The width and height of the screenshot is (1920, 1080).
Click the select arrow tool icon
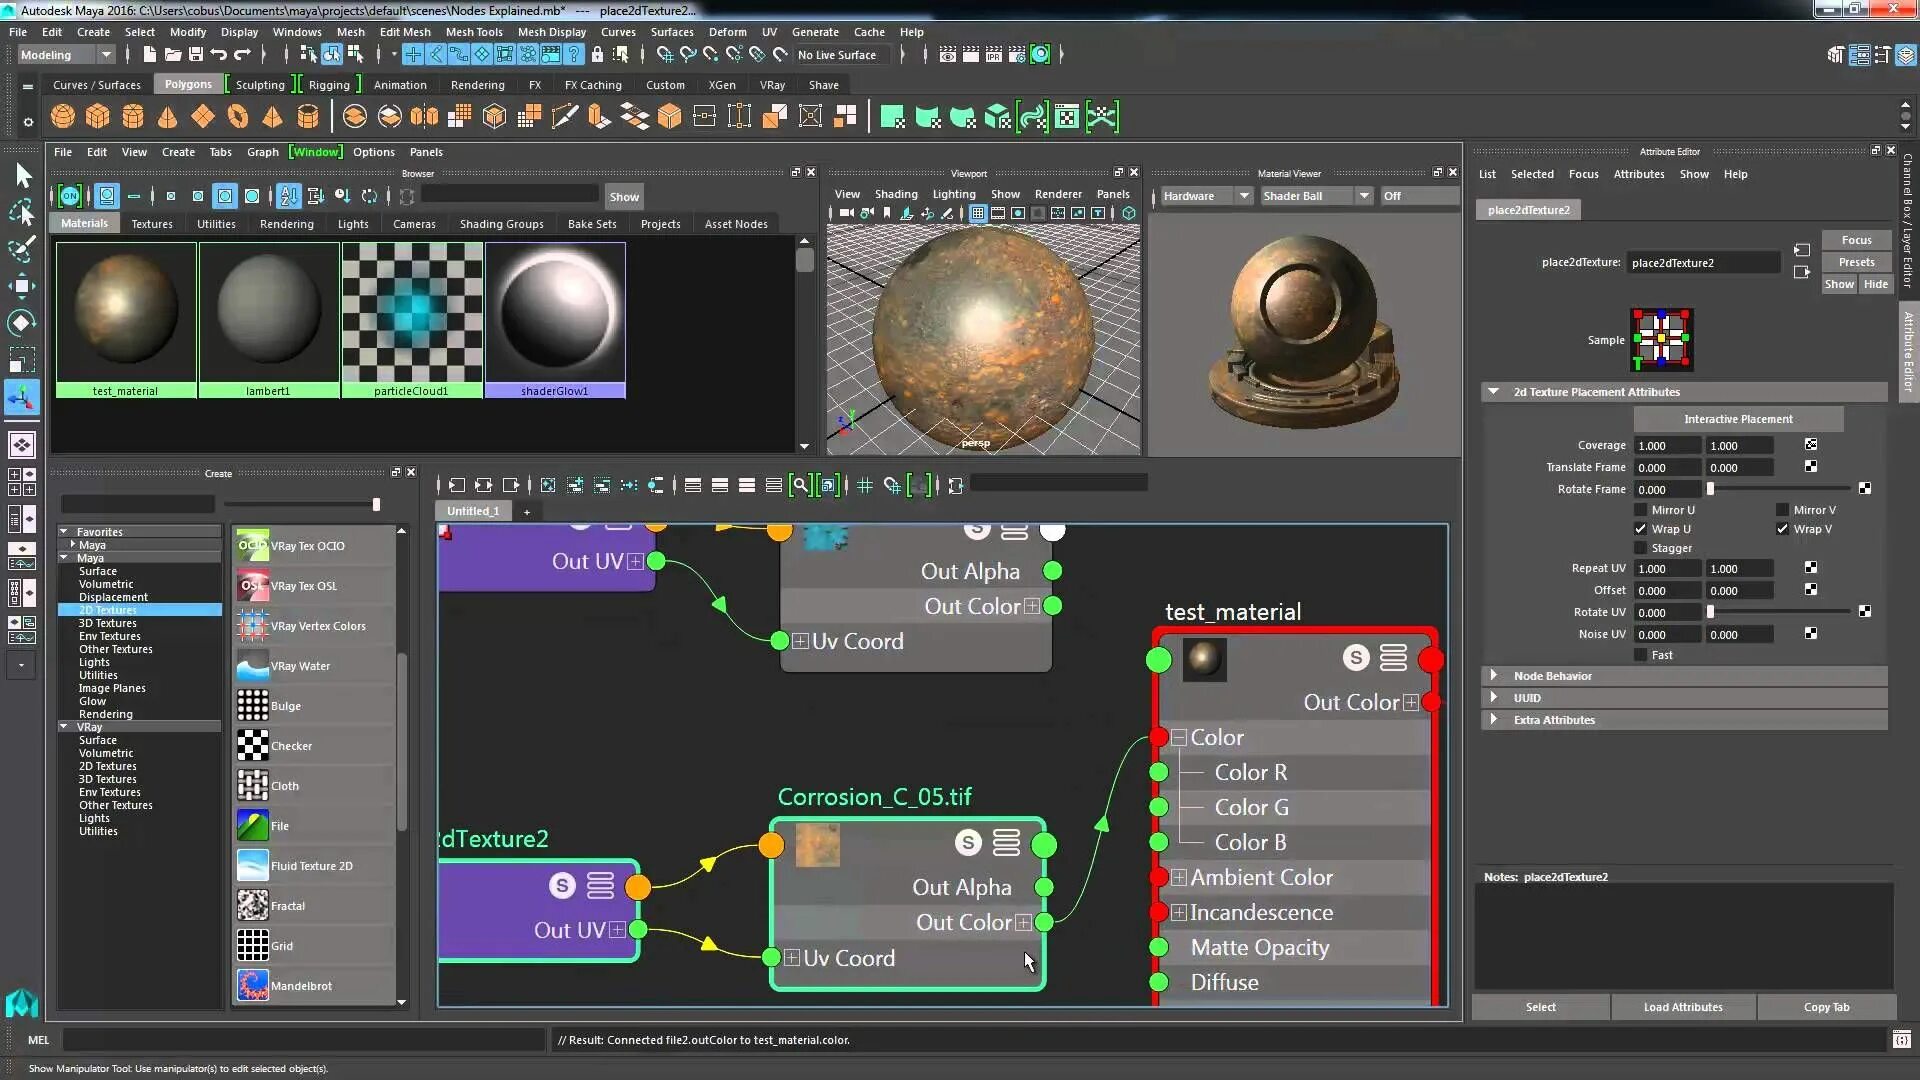(22, 176)
